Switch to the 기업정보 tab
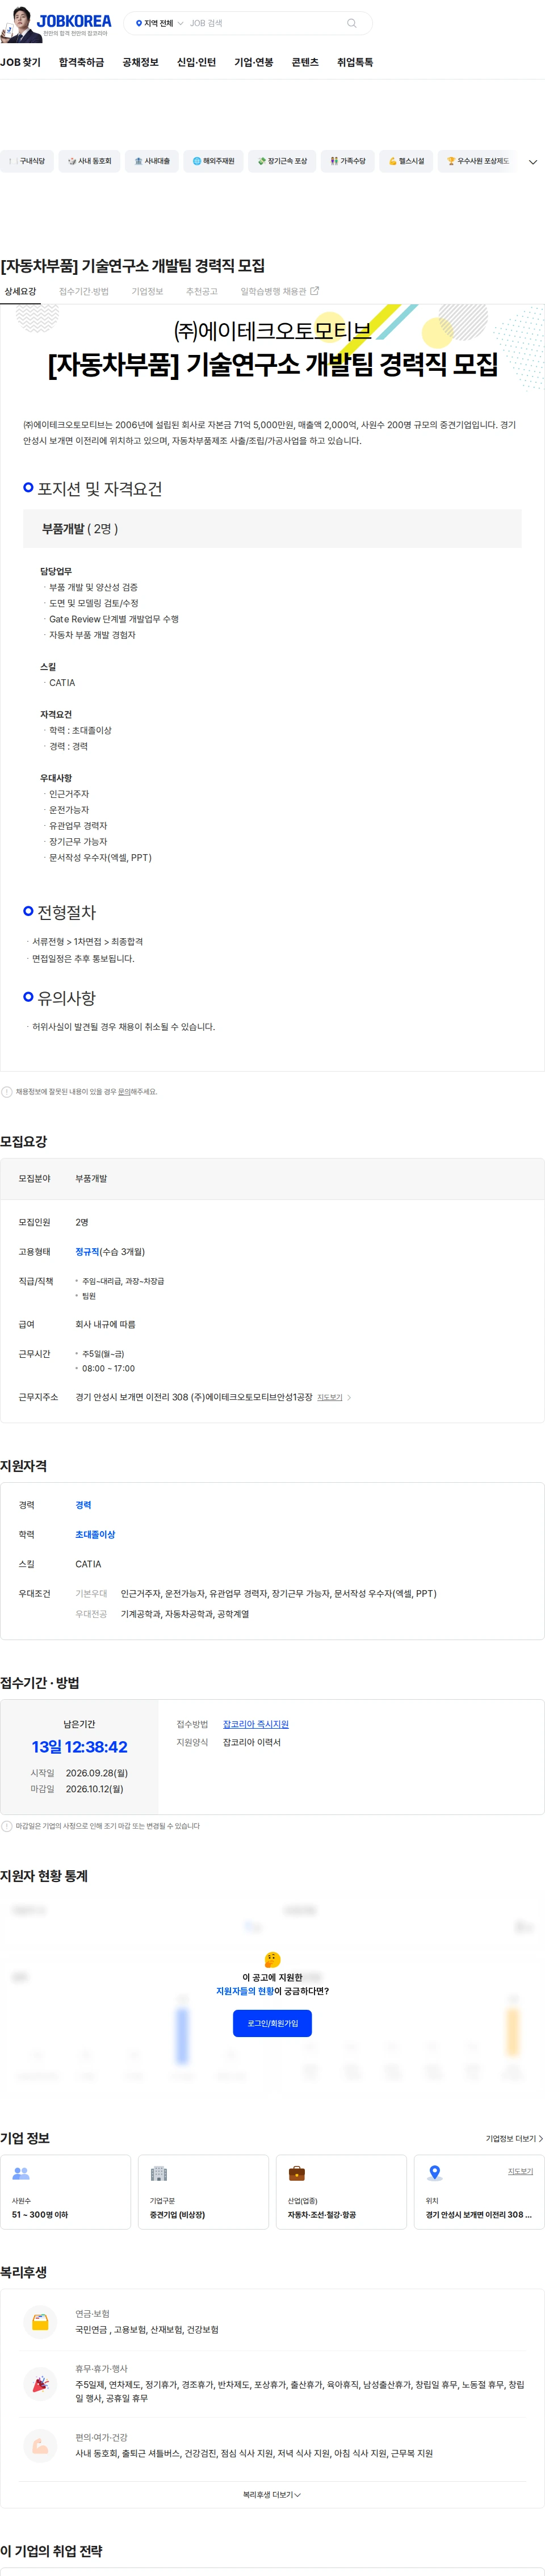Viewport: 545px width, 2576px height. (147, 292)
